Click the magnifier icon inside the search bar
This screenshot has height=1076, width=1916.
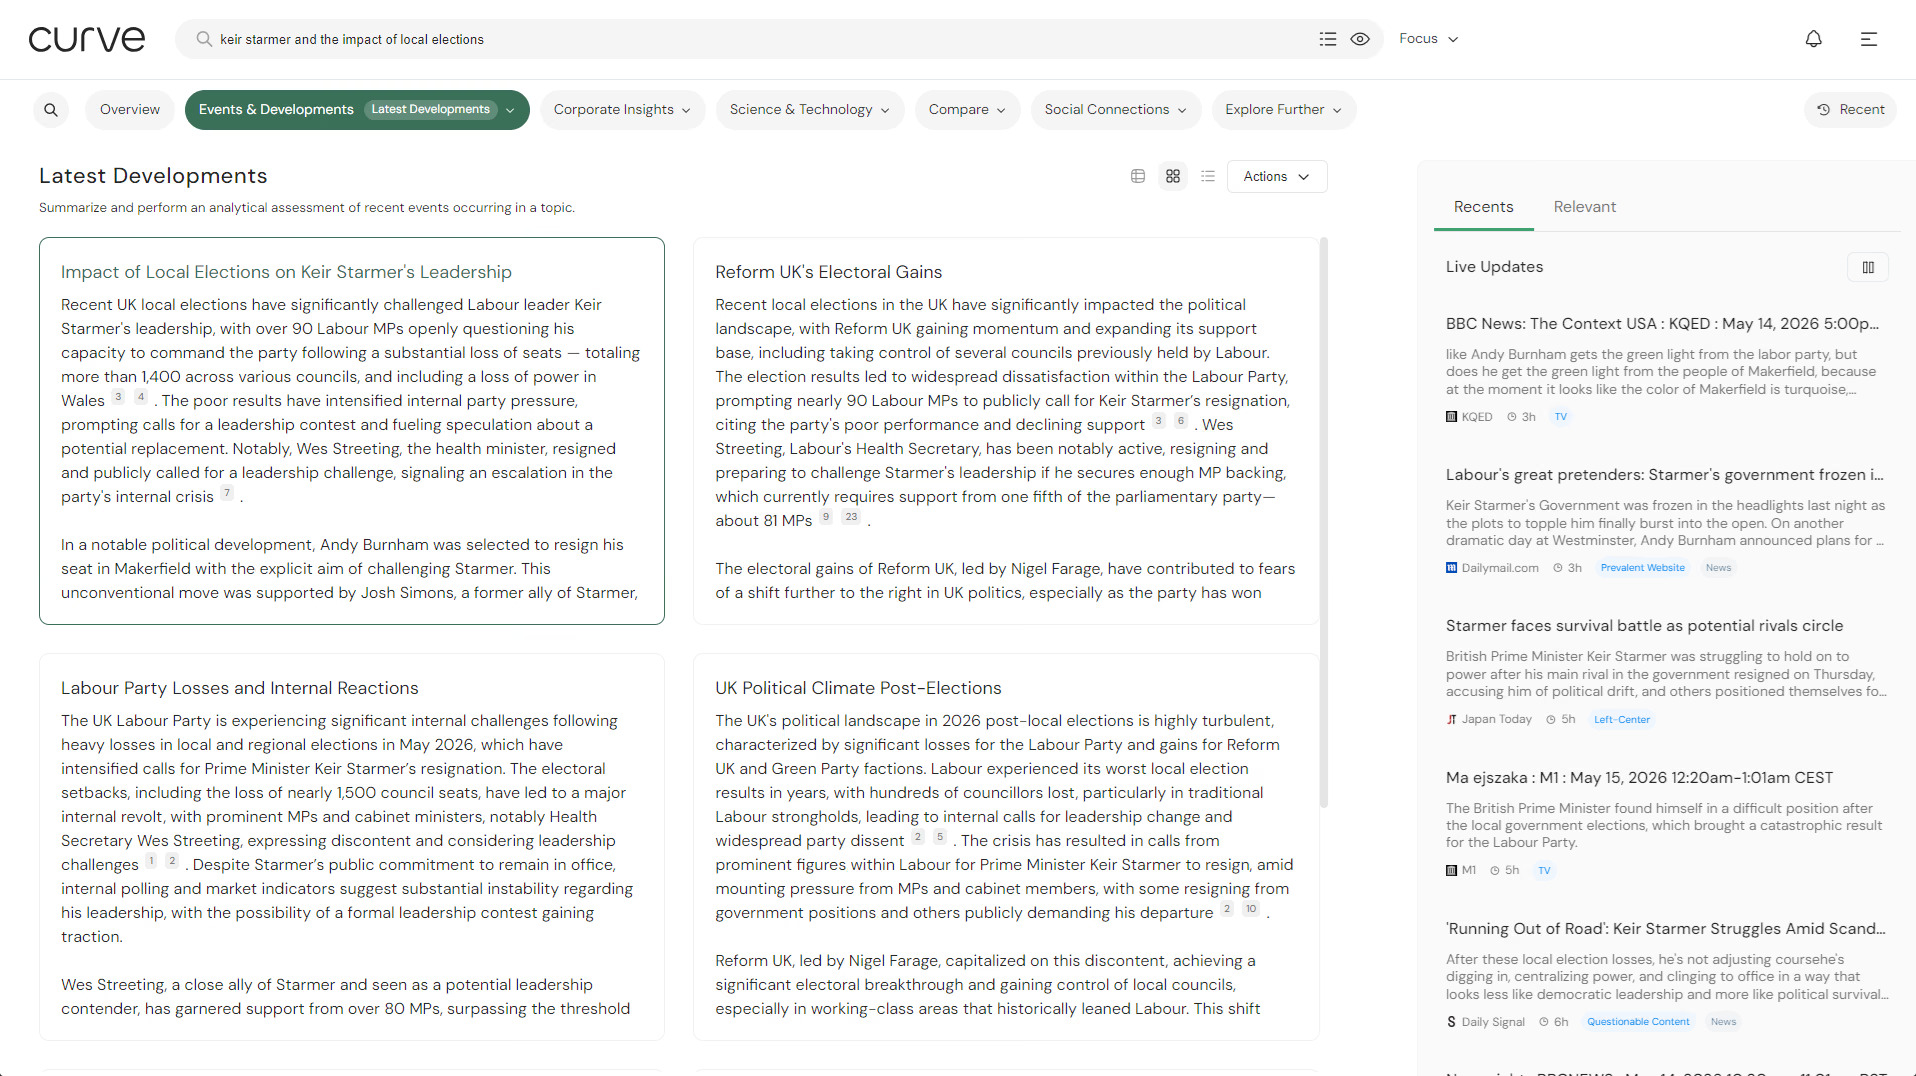(x=204, y=39)
